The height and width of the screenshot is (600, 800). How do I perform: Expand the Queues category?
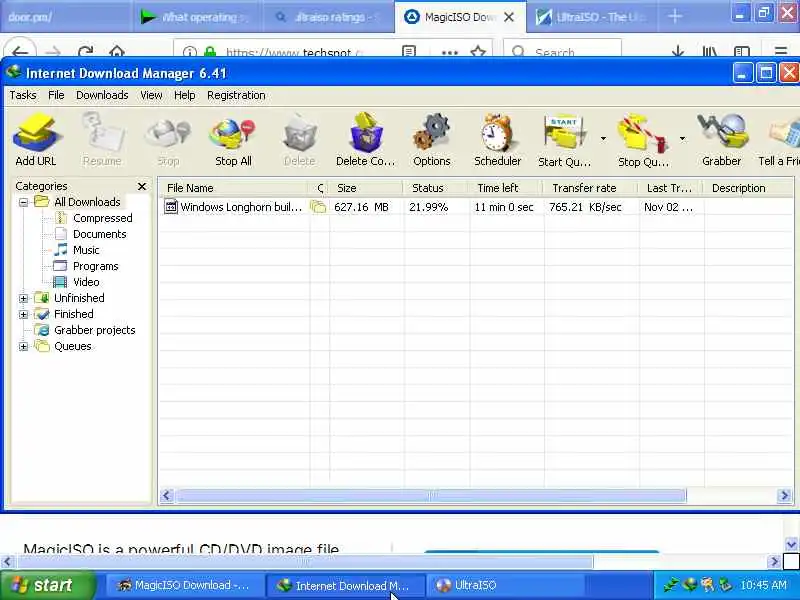point(23,346)
